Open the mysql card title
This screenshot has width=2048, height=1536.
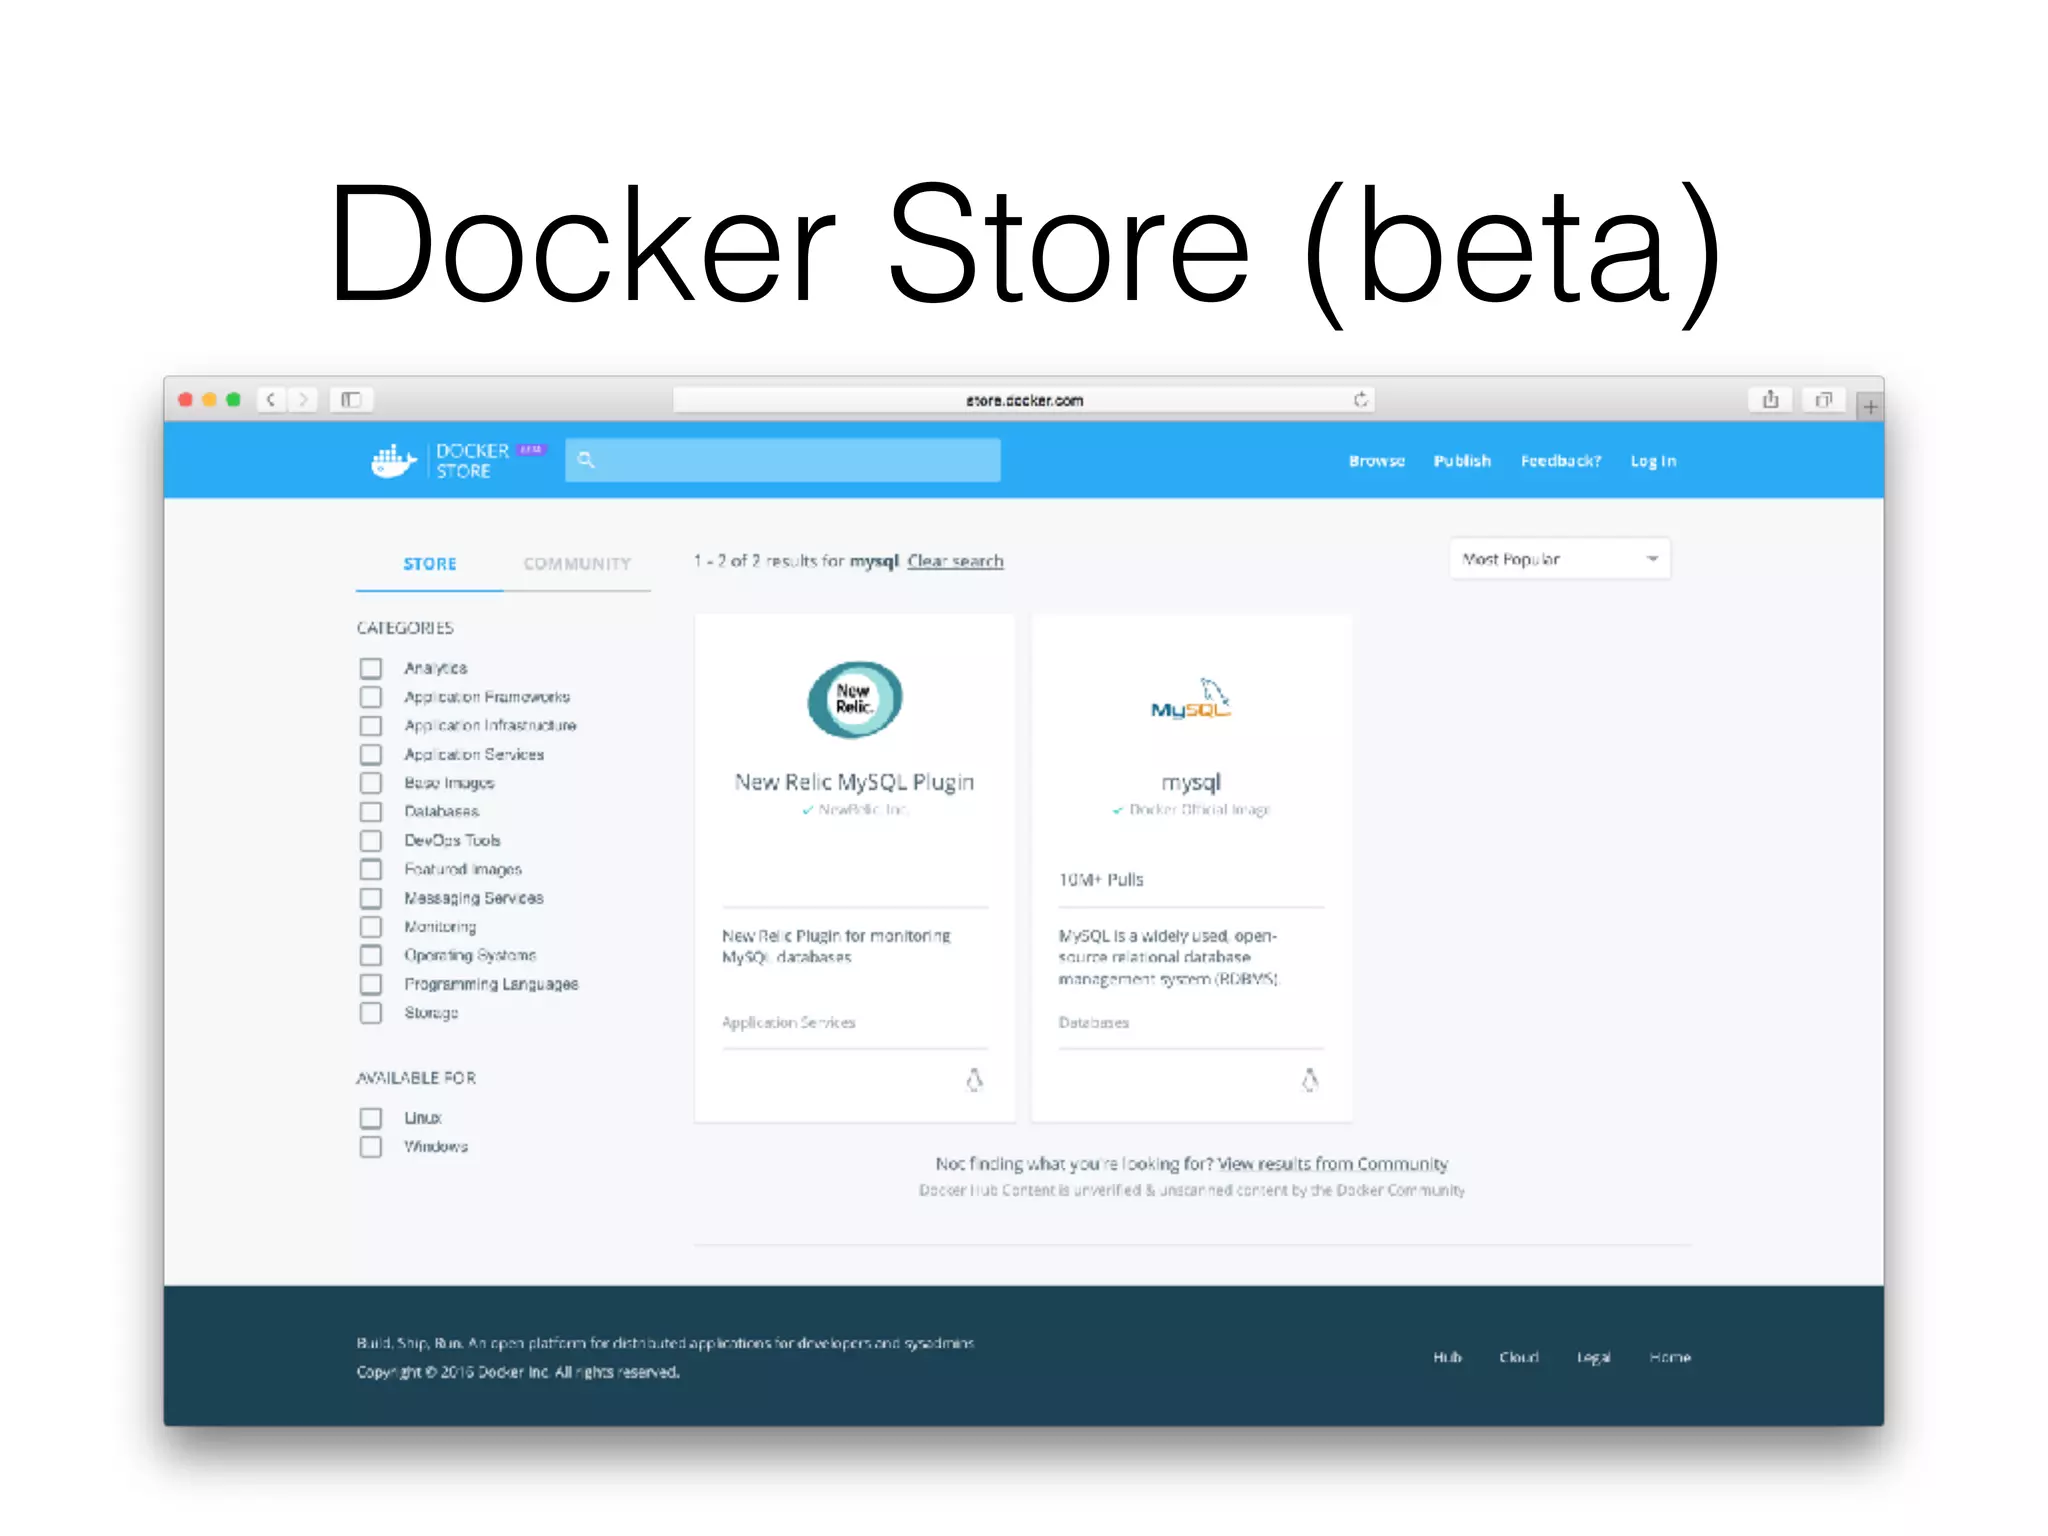tap(1190, 782)
